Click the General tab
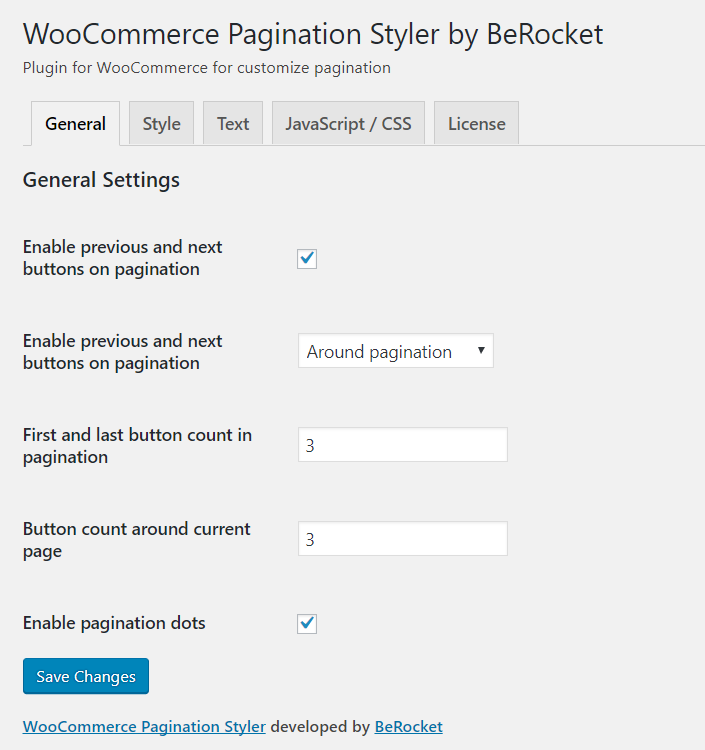This screenshot has height=750, width=705. [x=76, y=123]
